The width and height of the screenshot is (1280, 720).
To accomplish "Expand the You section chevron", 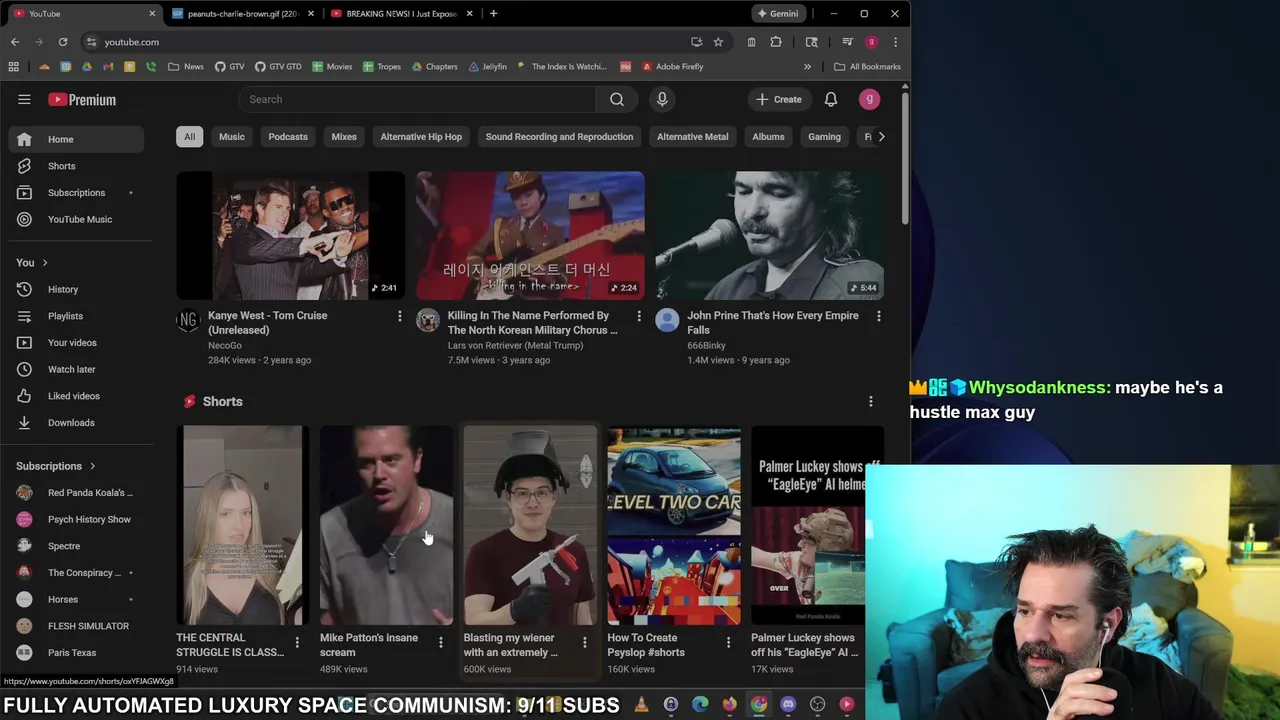I will click(44, 262).
